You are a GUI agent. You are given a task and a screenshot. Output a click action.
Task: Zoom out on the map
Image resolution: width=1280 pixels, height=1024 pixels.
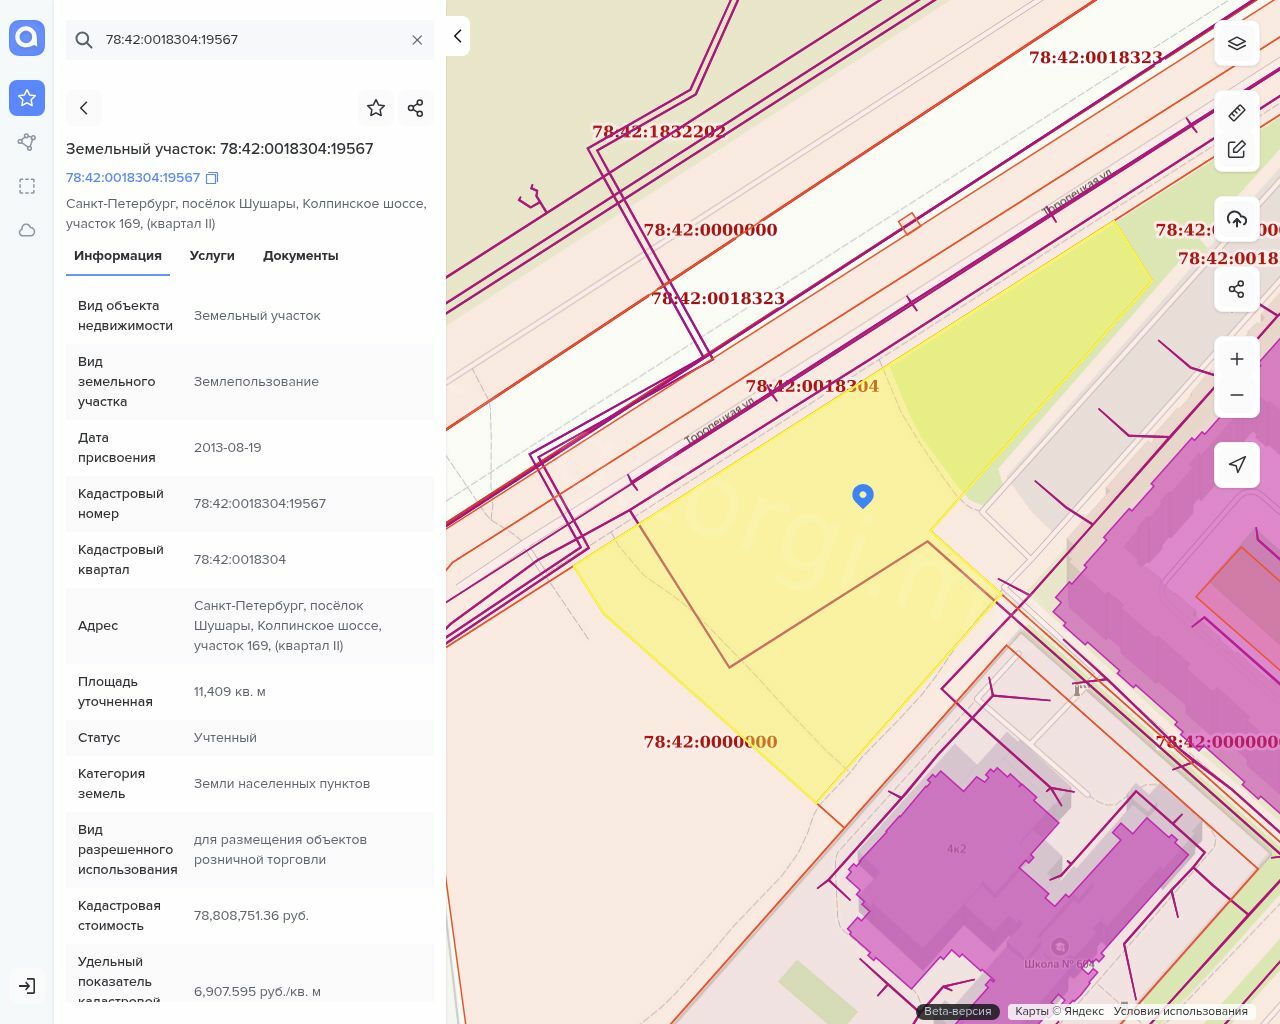click(x=1237, y=395)
